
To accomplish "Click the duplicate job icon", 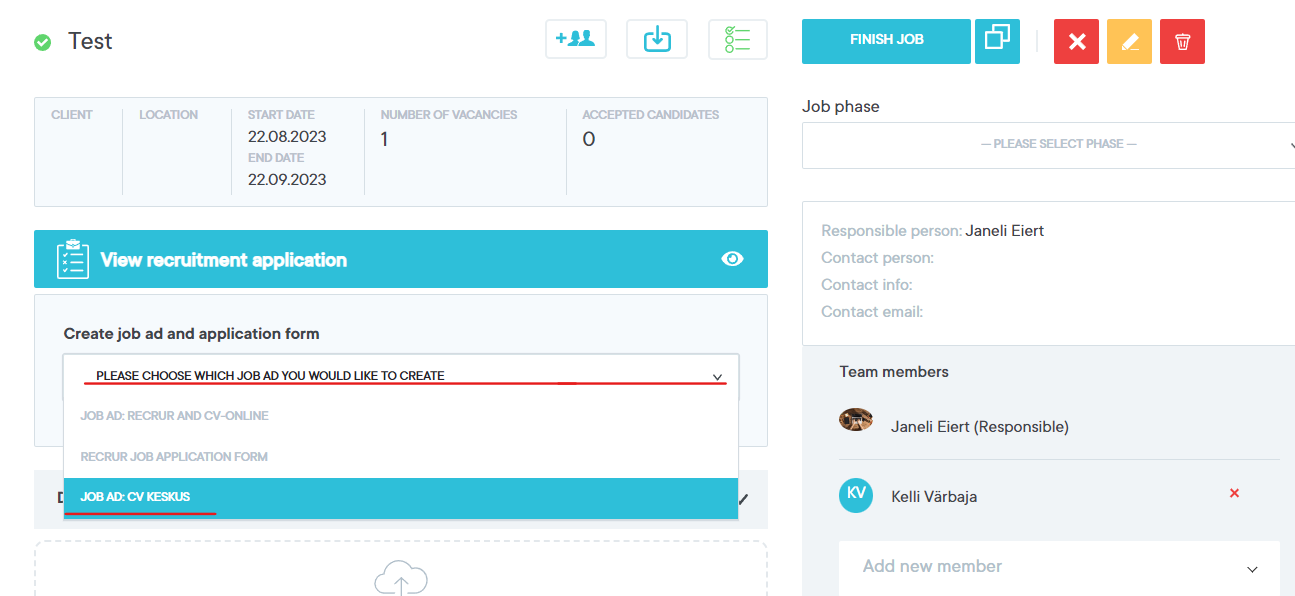I will tap(997, 41).
